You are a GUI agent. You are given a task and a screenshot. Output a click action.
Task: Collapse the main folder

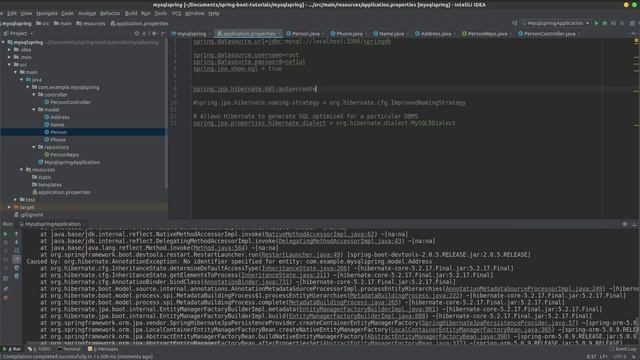point(16,72)
